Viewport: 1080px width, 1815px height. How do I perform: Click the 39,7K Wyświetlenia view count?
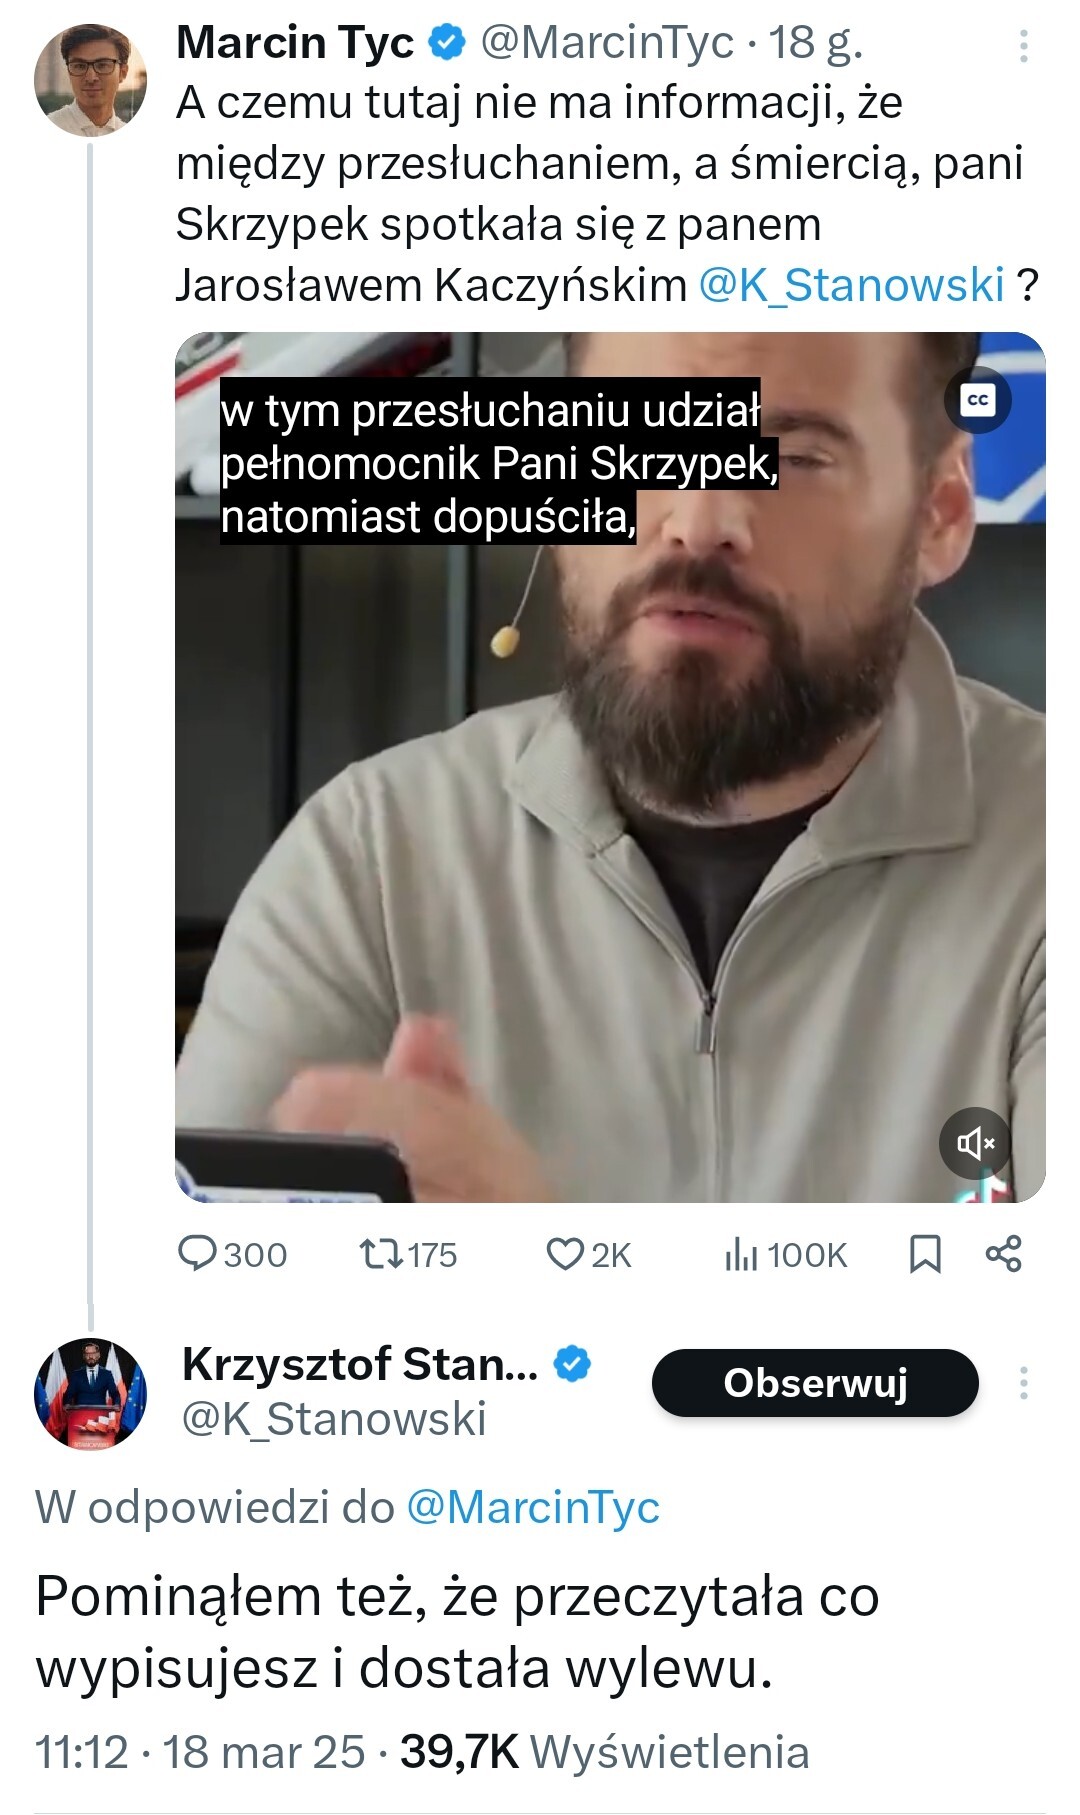604,1752
